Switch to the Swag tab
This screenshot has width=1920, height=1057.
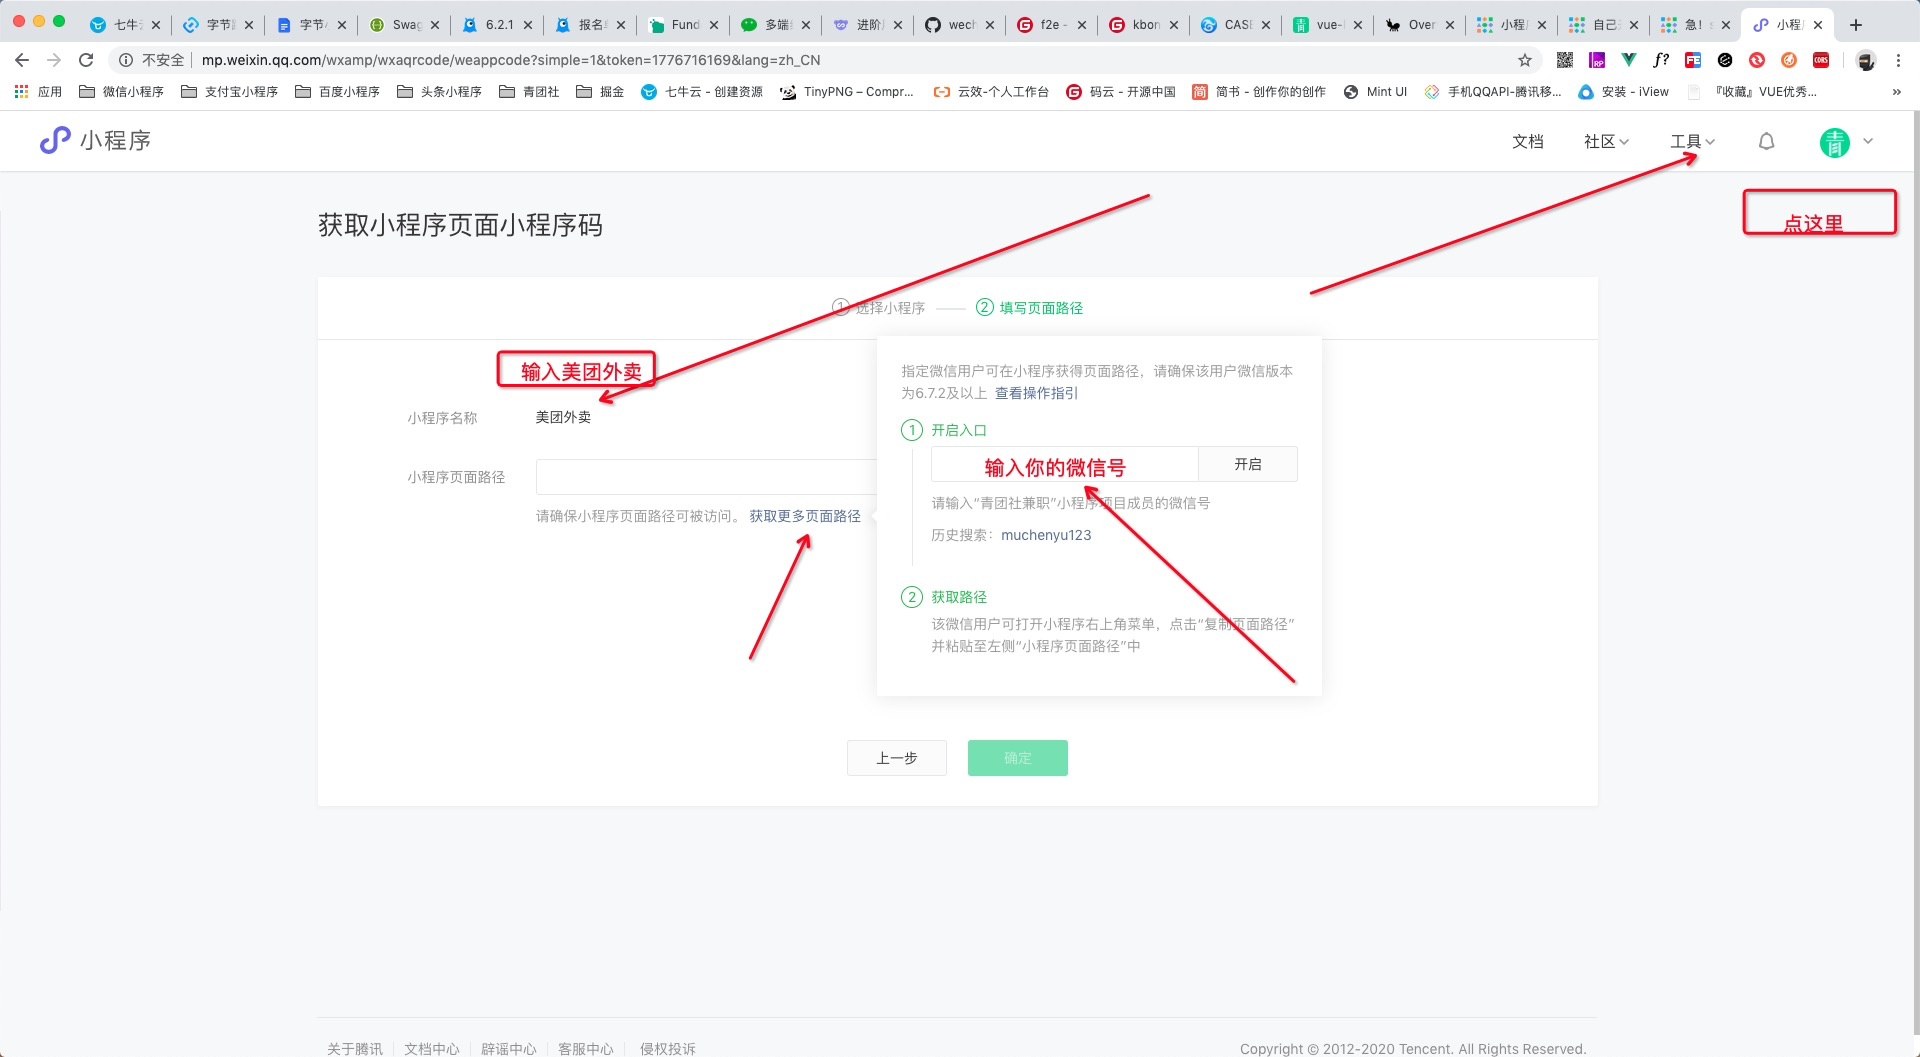tap(395, 25)
